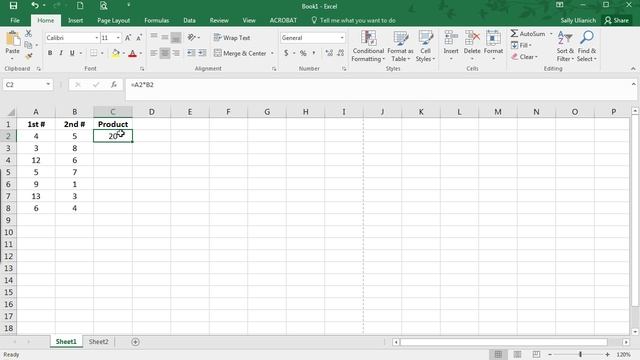Toggle align left
The width and height of the screenshot is (640, 360).
(153, 53)
